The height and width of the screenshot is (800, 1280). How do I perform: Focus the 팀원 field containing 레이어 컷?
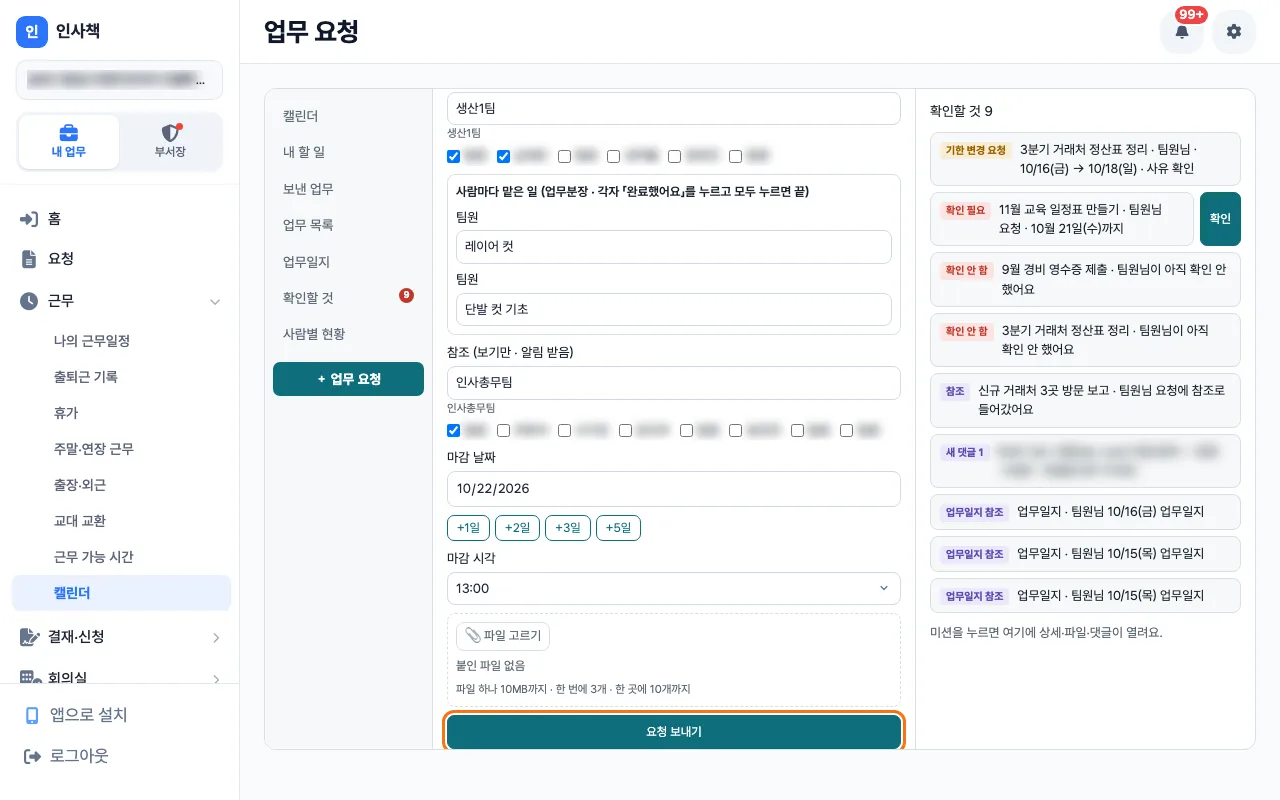(673, 247)
